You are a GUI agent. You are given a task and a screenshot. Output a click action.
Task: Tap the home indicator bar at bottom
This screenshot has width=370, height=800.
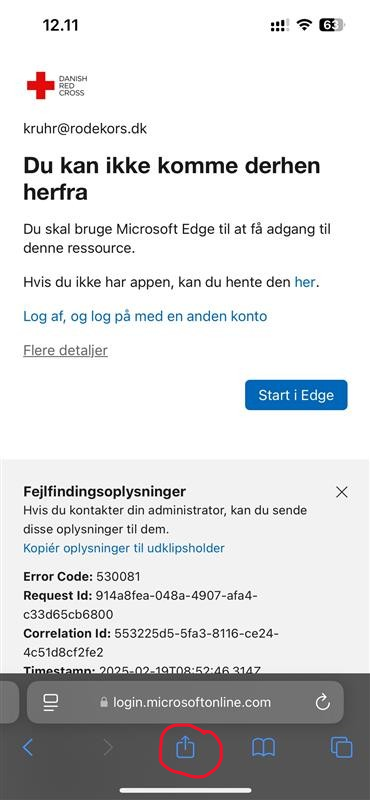pyautogui.click(x=185, y=790)
